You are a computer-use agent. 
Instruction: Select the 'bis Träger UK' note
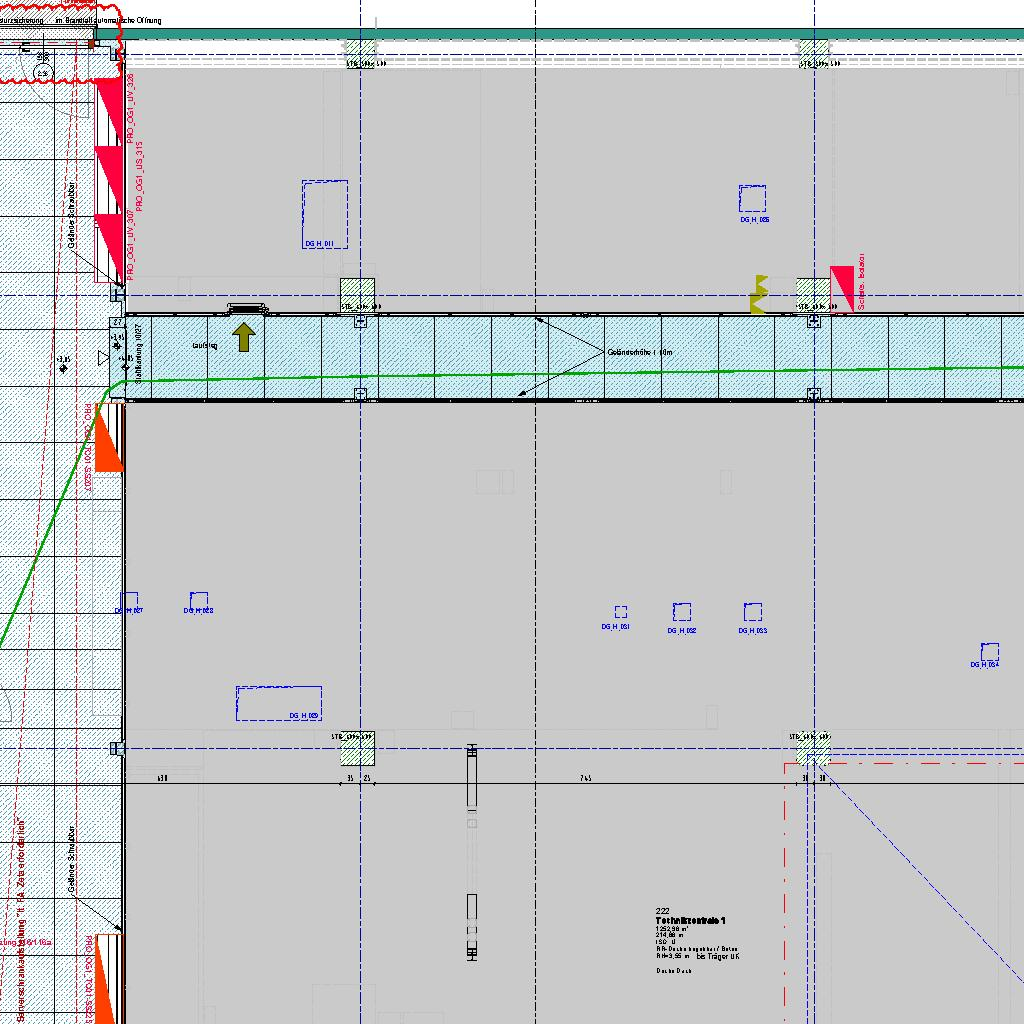pos(718,956)
